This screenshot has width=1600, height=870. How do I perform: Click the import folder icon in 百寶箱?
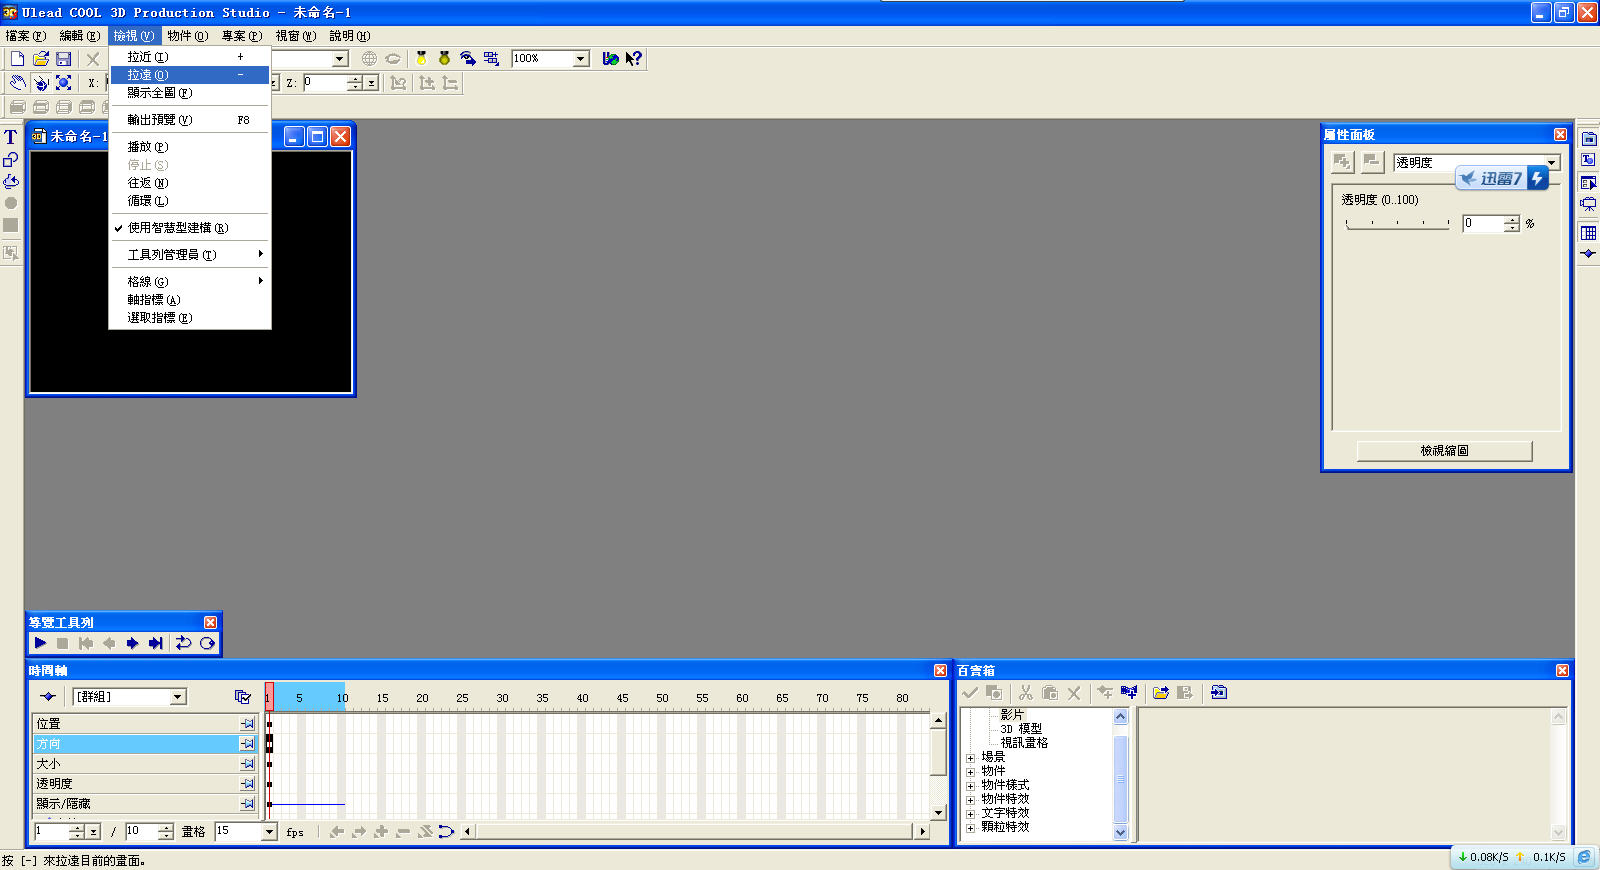coord(1160,692)
